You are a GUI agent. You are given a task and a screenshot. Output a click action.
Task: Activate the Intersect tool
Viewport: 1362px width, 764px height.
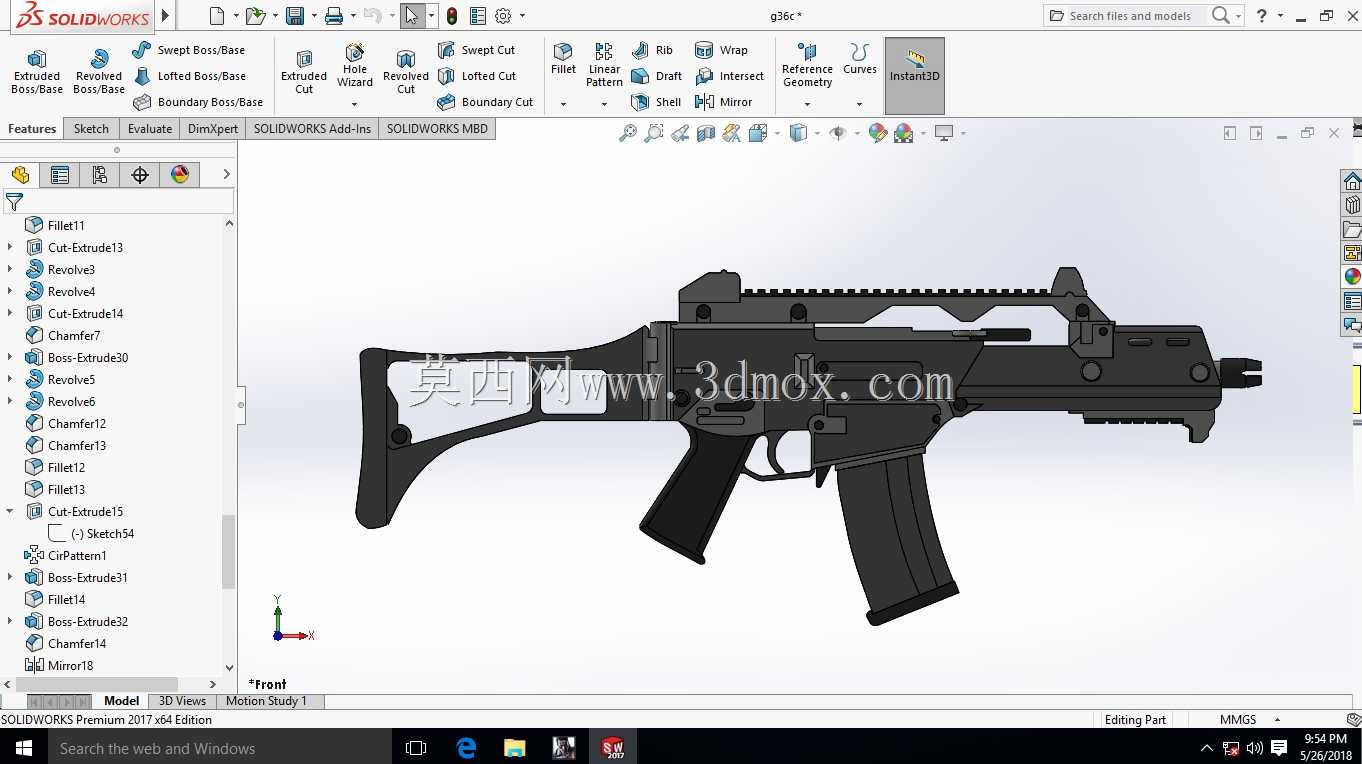pos(729,76)
